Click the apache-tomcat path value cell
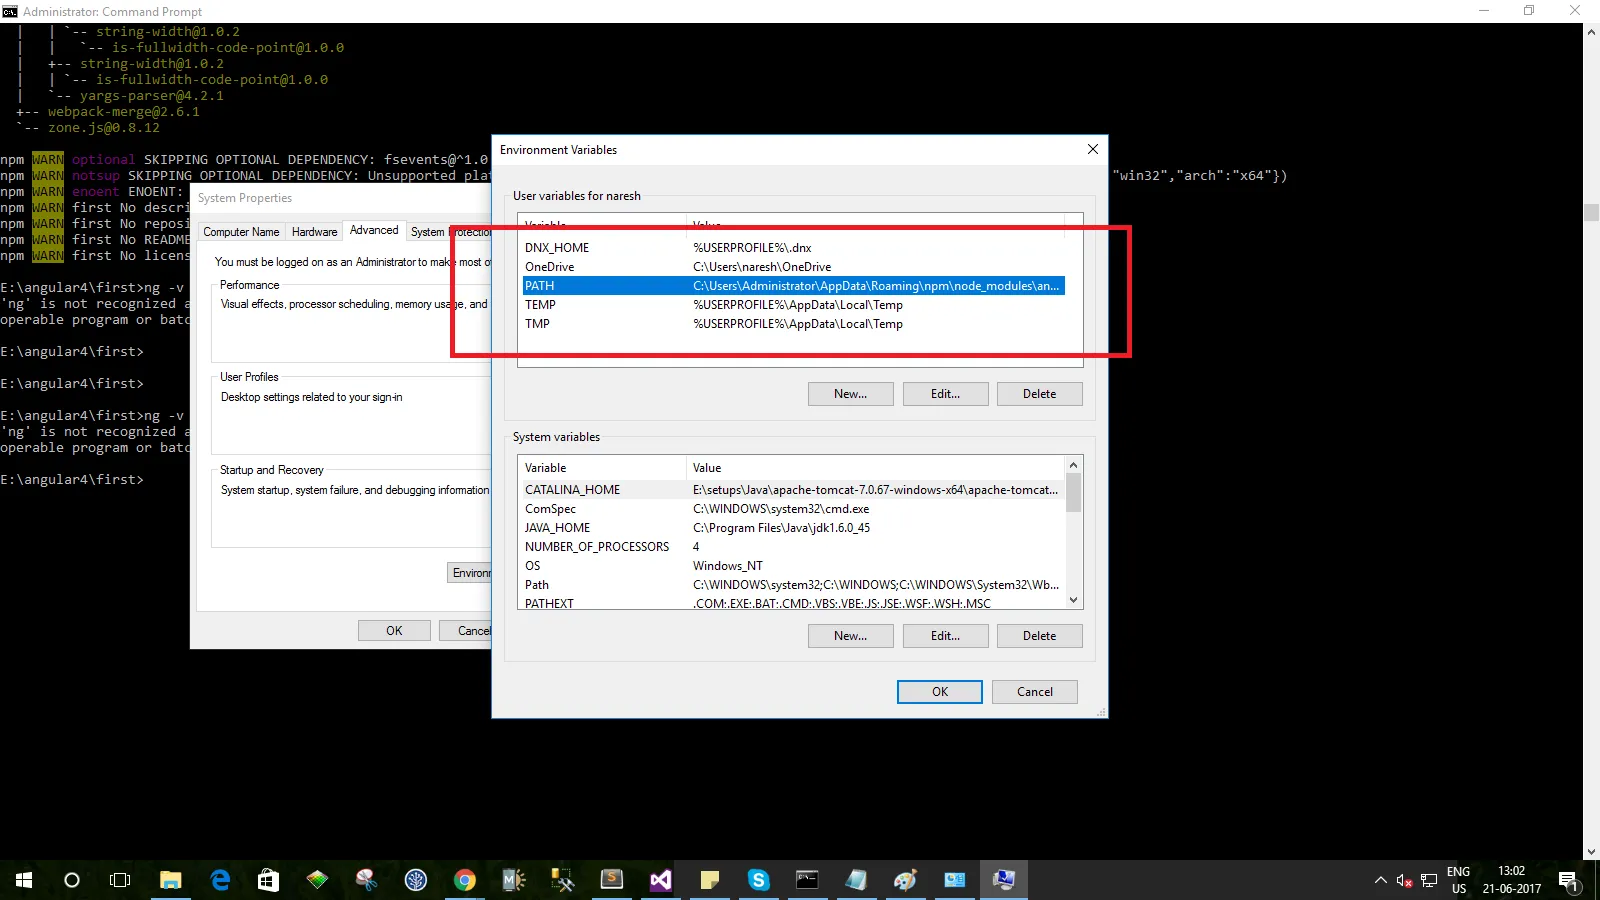1600x900 pixels. [x=875, y=490]
